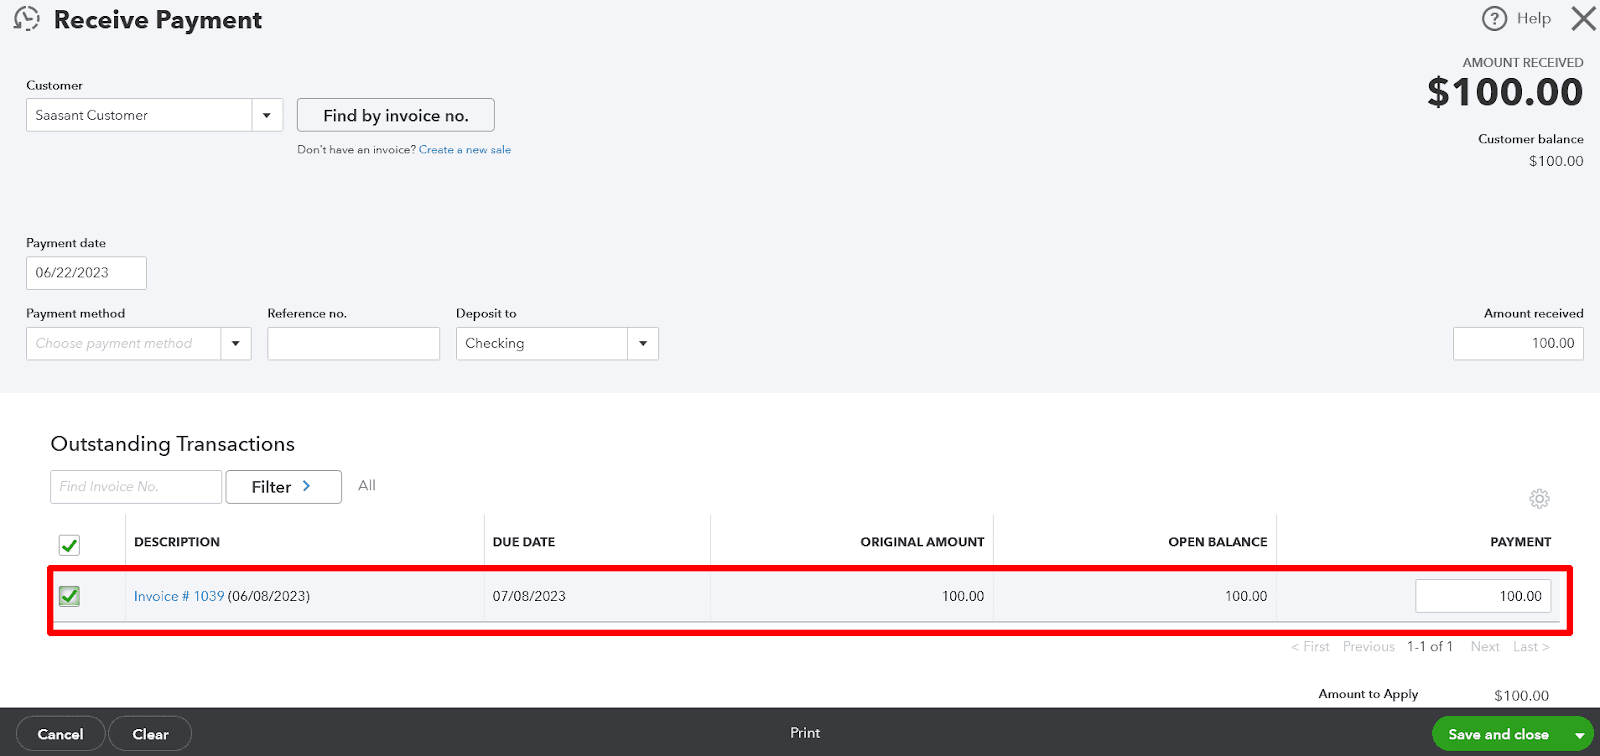Click the Amount received input
The height and width of the screenshot is (756, 1600).
[x=1518, y=343]
